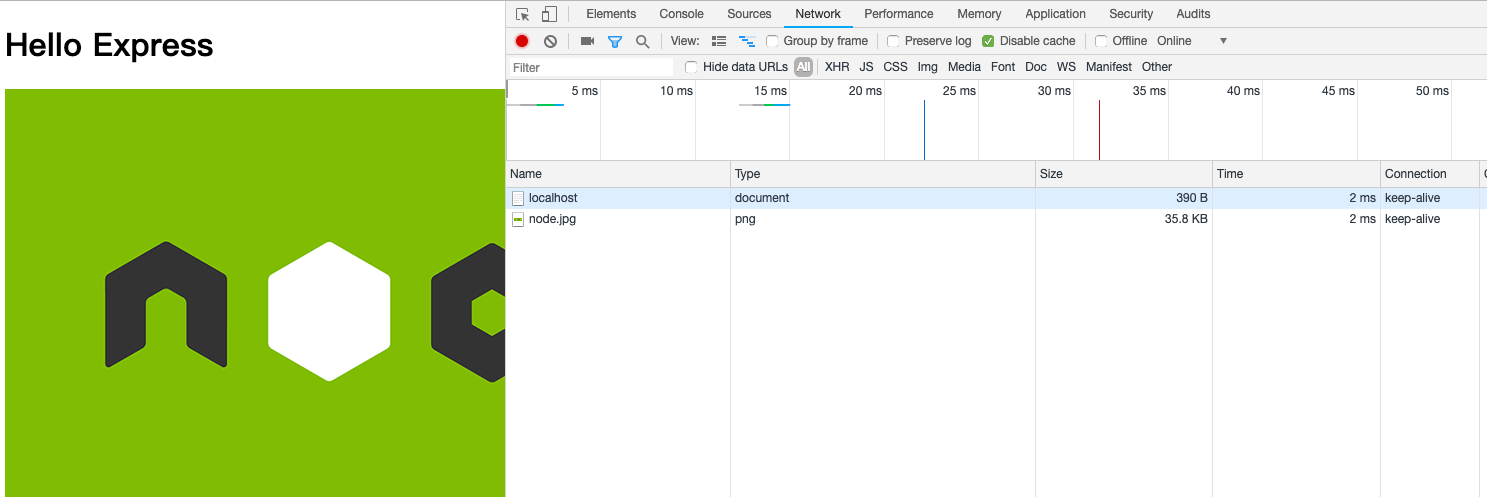1487x497 pixels.
Task: Click into the Filter text field
Action: [591, 68]
